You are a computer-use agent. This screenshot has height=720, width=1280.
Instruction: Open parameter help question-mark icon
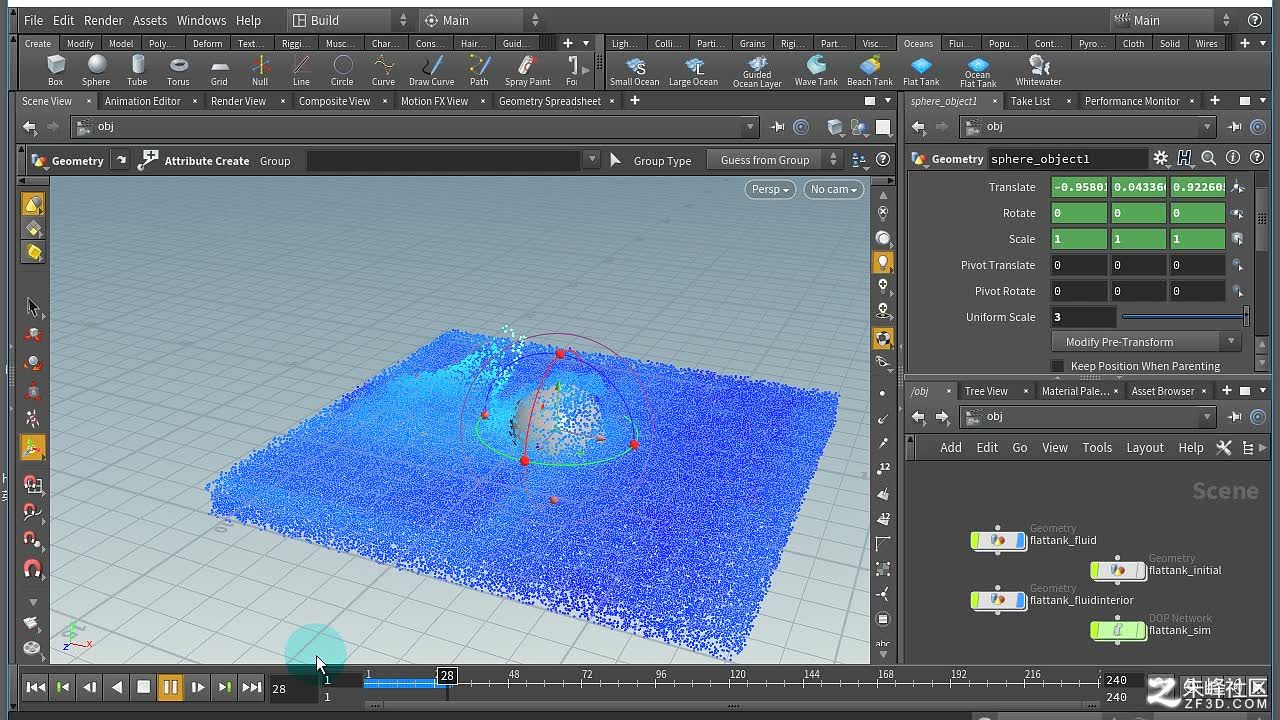click(1257, 158)
